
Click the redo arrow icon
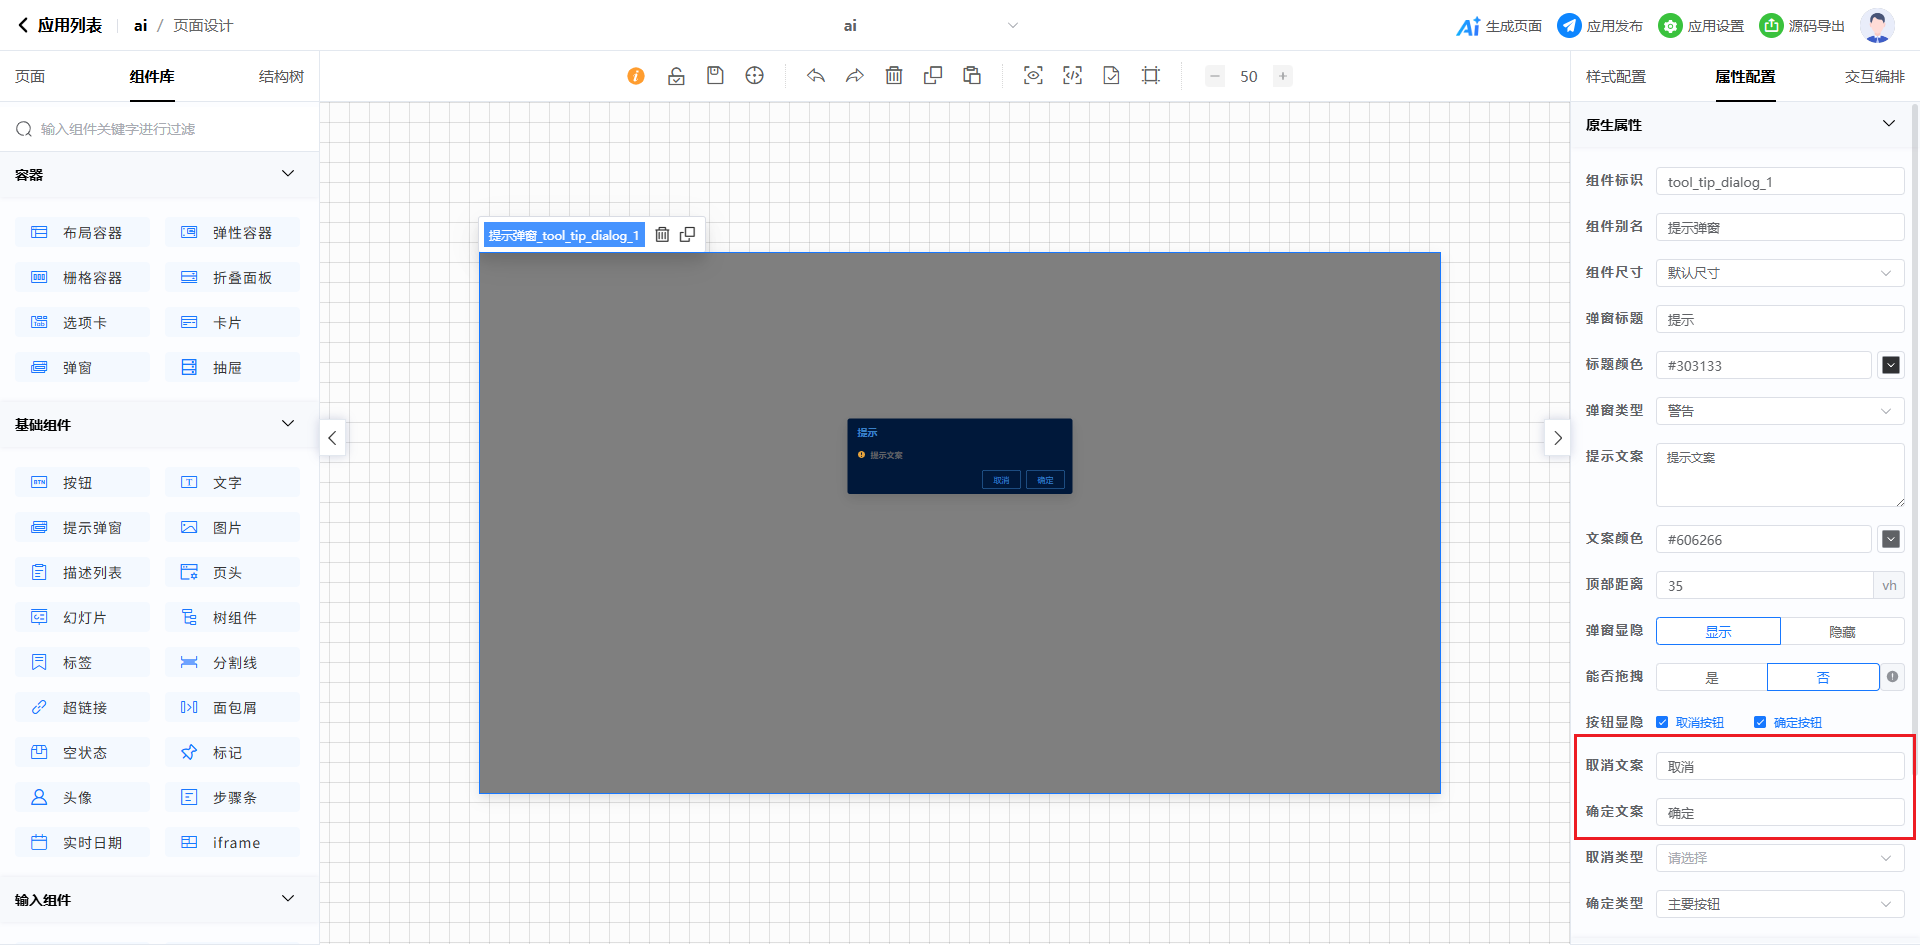pyautogui.click(x=855, y=76)
